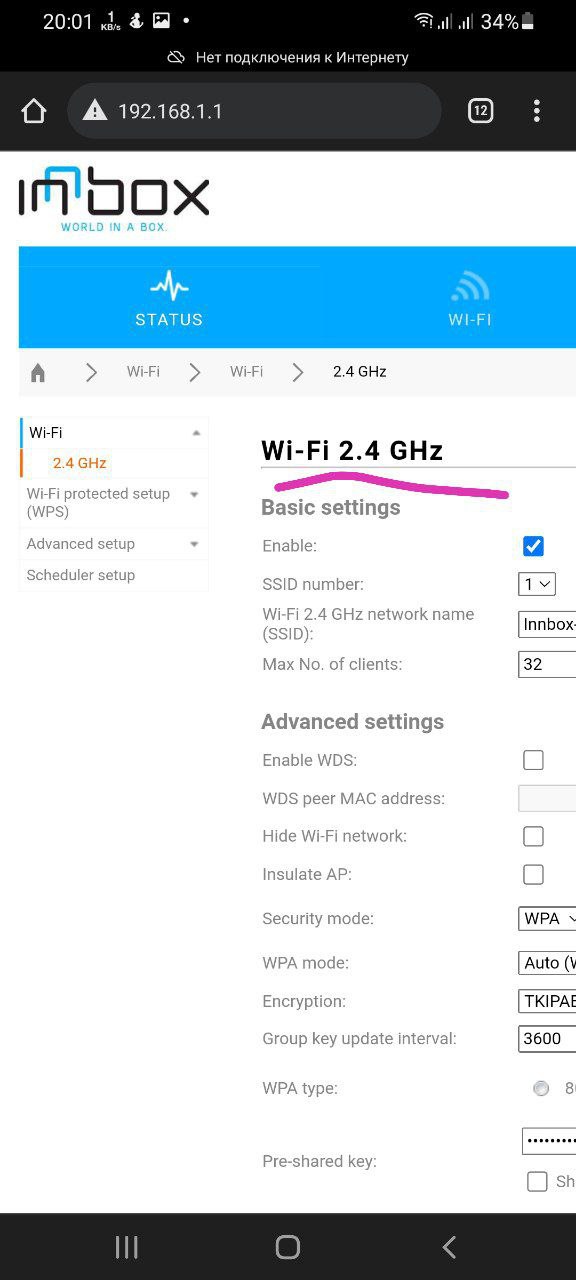Open the SSID number dropdown
The width and height of the screenshot is (576, 1280).
537,584
